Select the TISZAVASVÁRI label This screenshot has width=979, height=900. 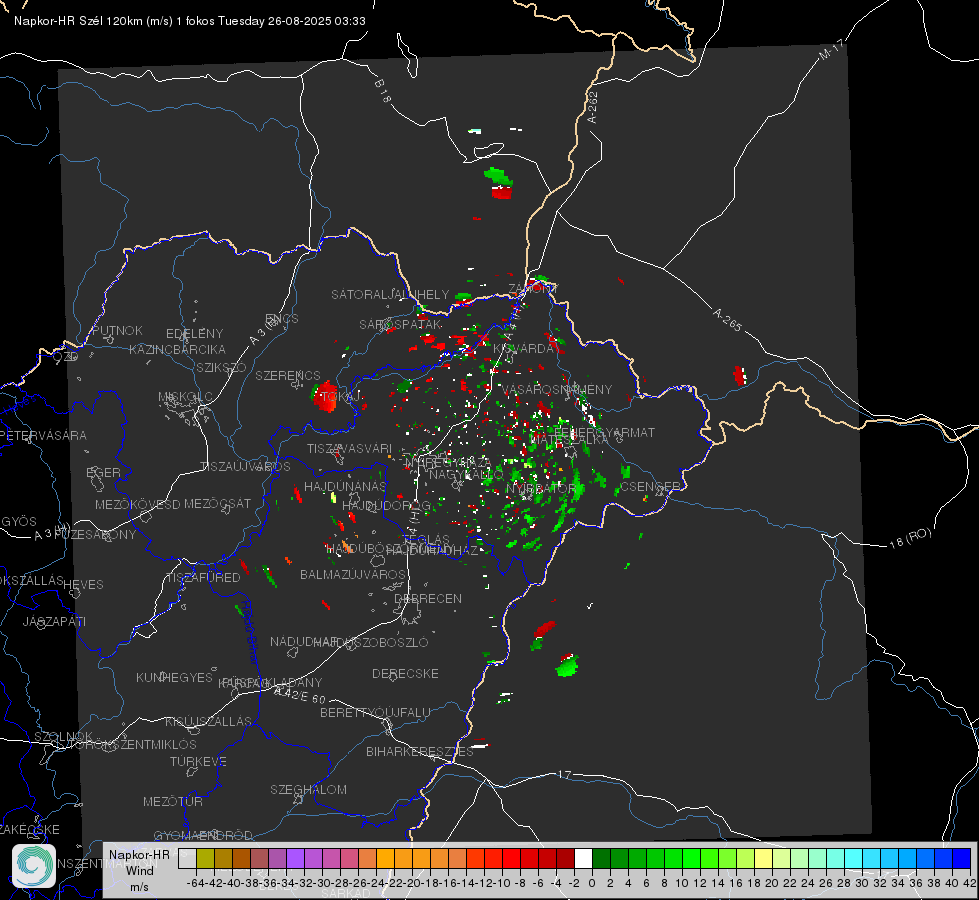point(349,448)
